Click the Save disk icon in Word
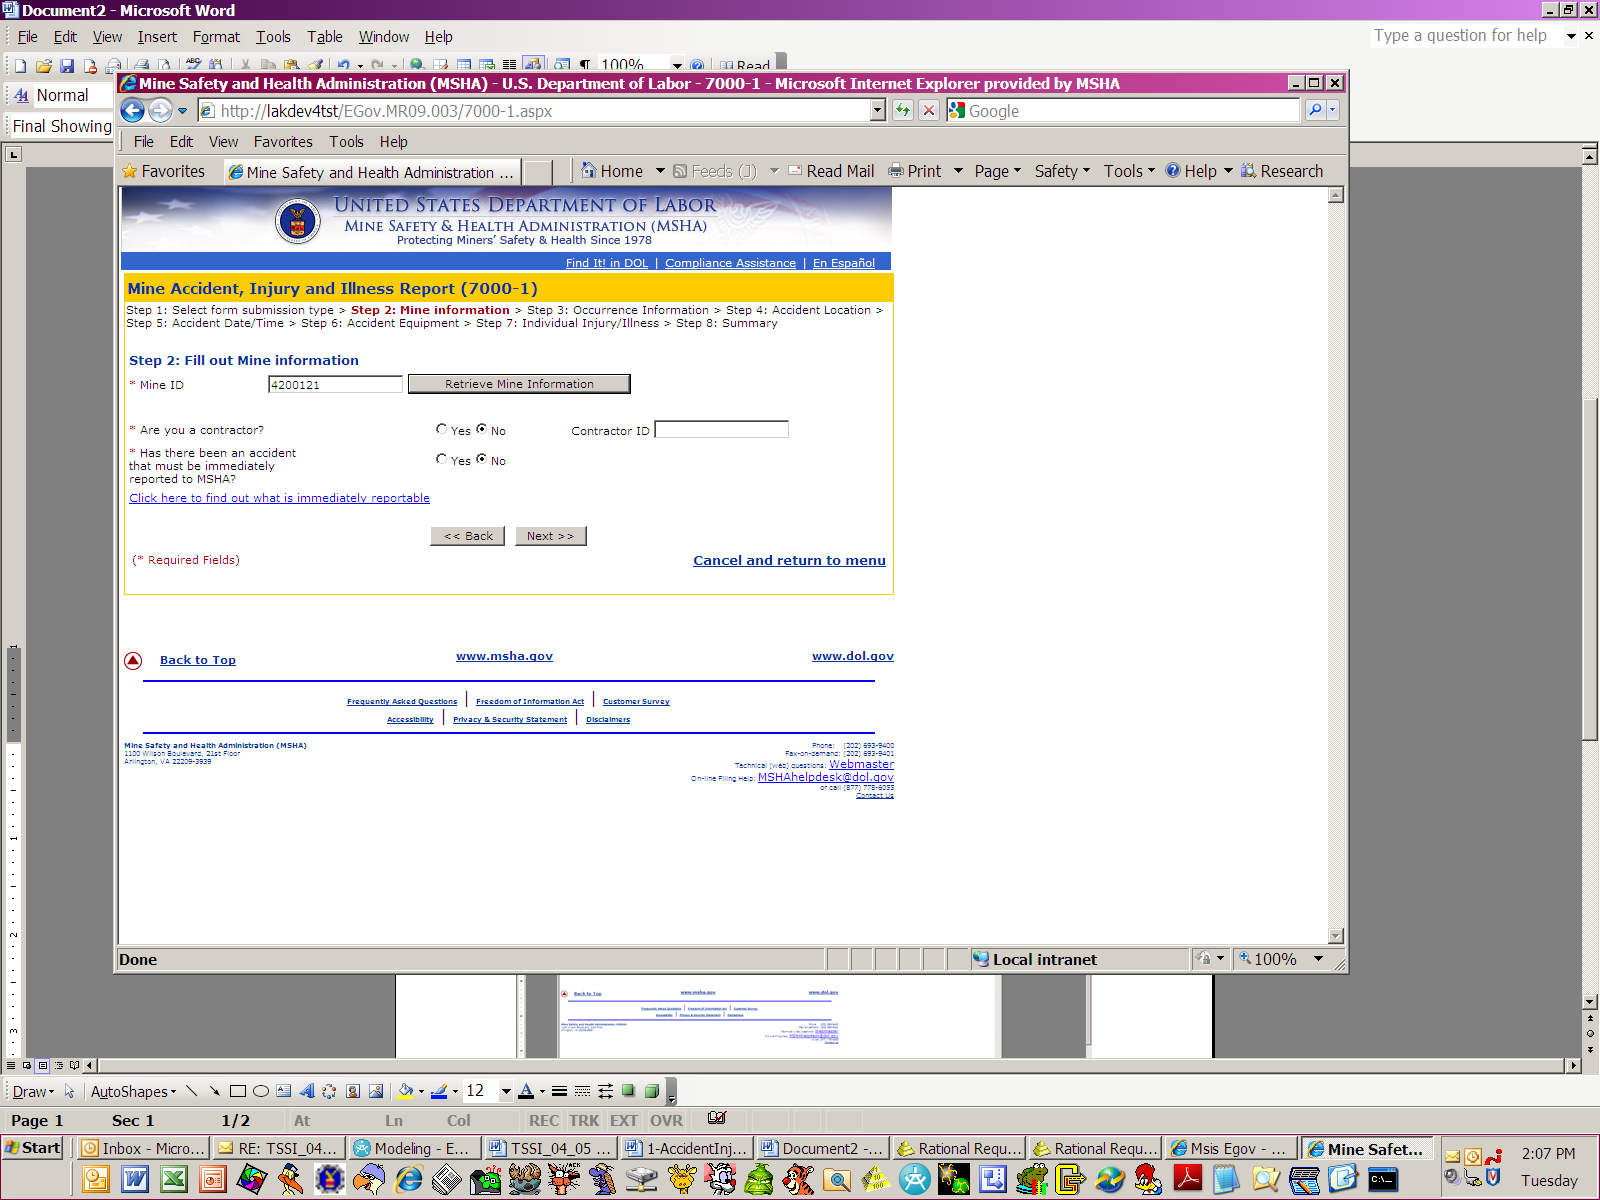Screen dimensions: 1600x1200 click(x=67, y=66)
